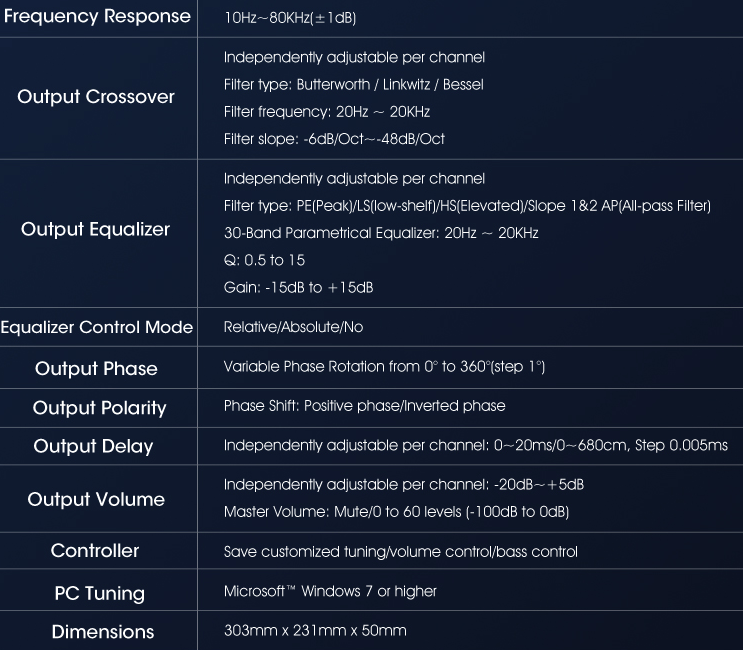Click the Filter frequency 20Hz ~ 20KHz text
Image resolution: width=743 pixels, height=650 pixels.
point(327,112)
